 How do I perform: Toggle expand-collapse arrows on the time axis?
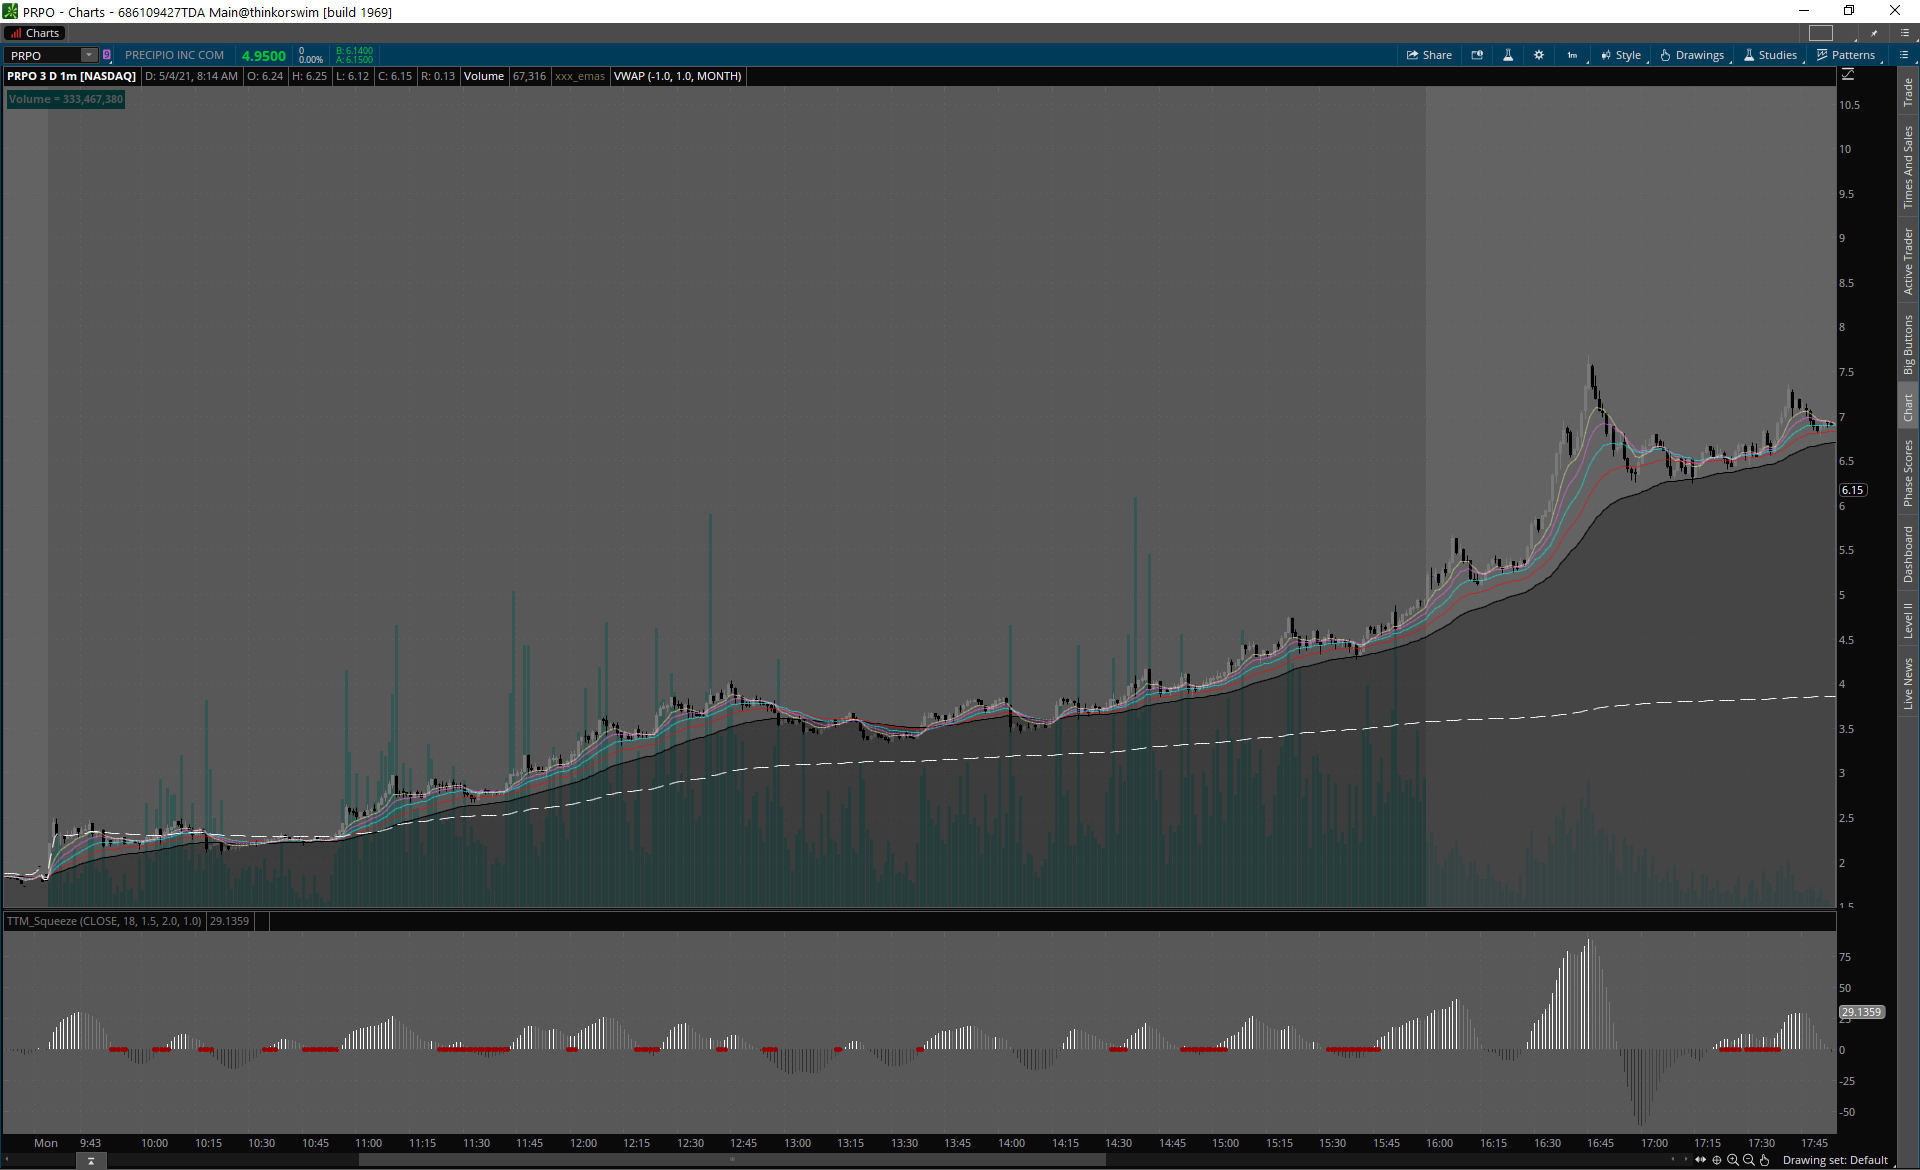(1700, 1160)
